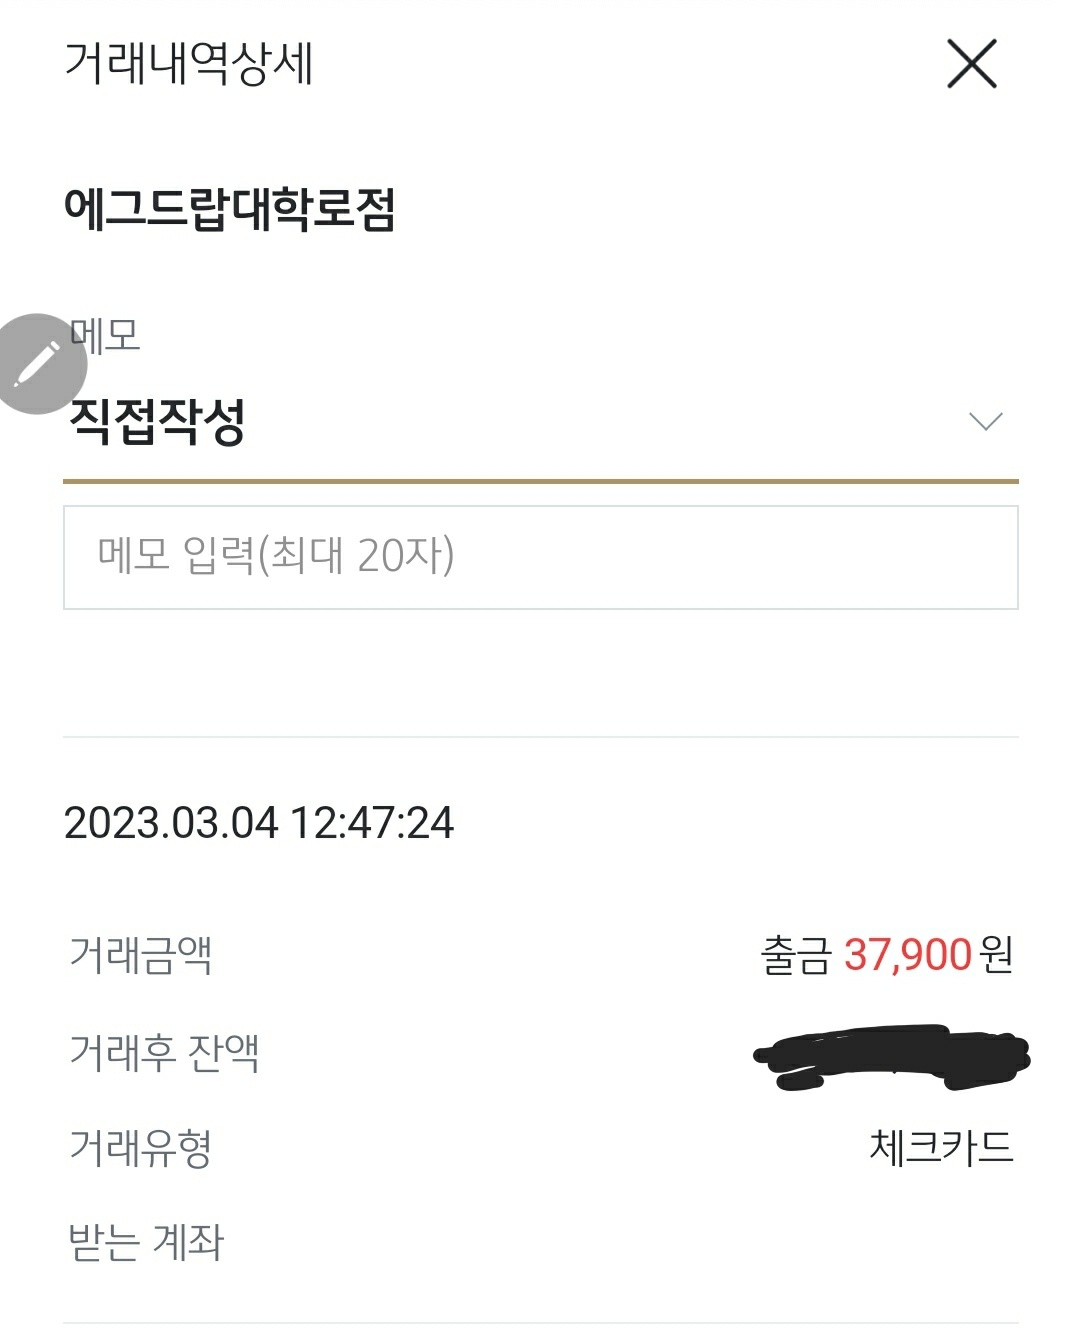Click the gold underline beneath 직접작성

pyautogui.click(x=540, y=481)
